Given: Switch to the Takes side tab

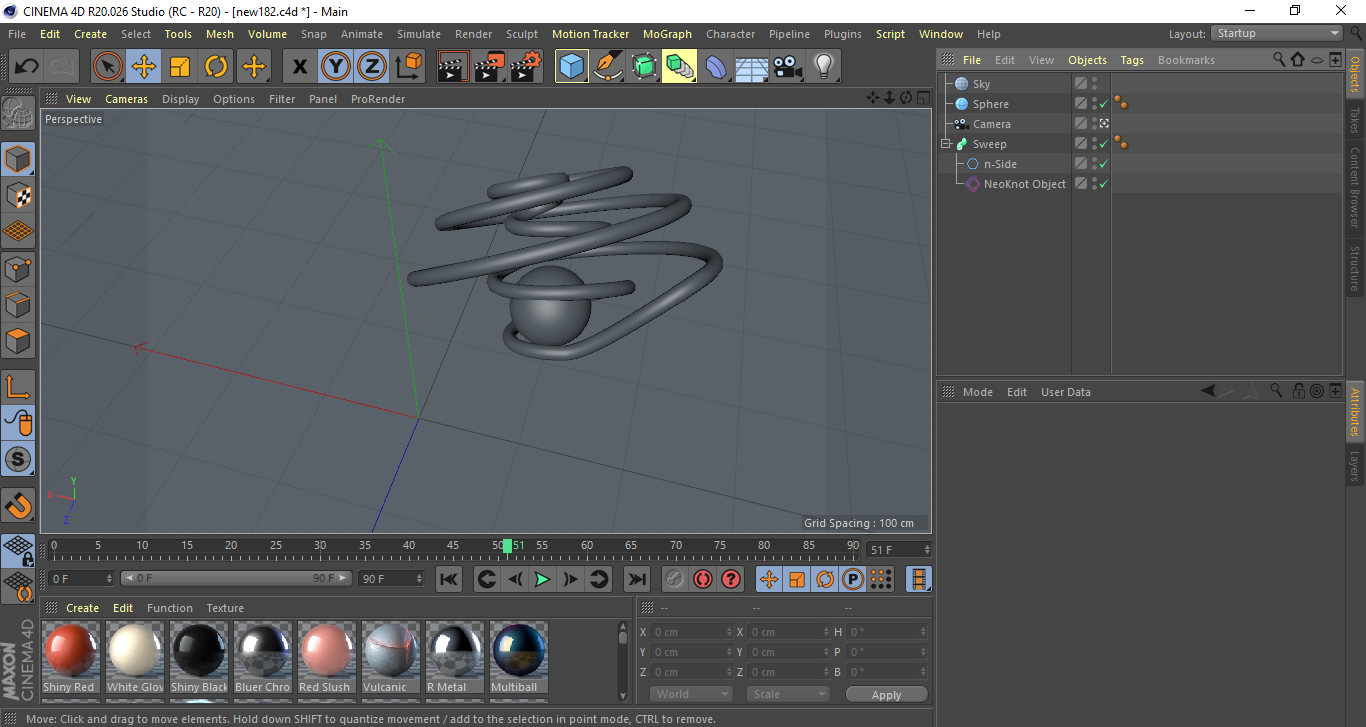Looking at the screenshot, I should [1355, 120].
